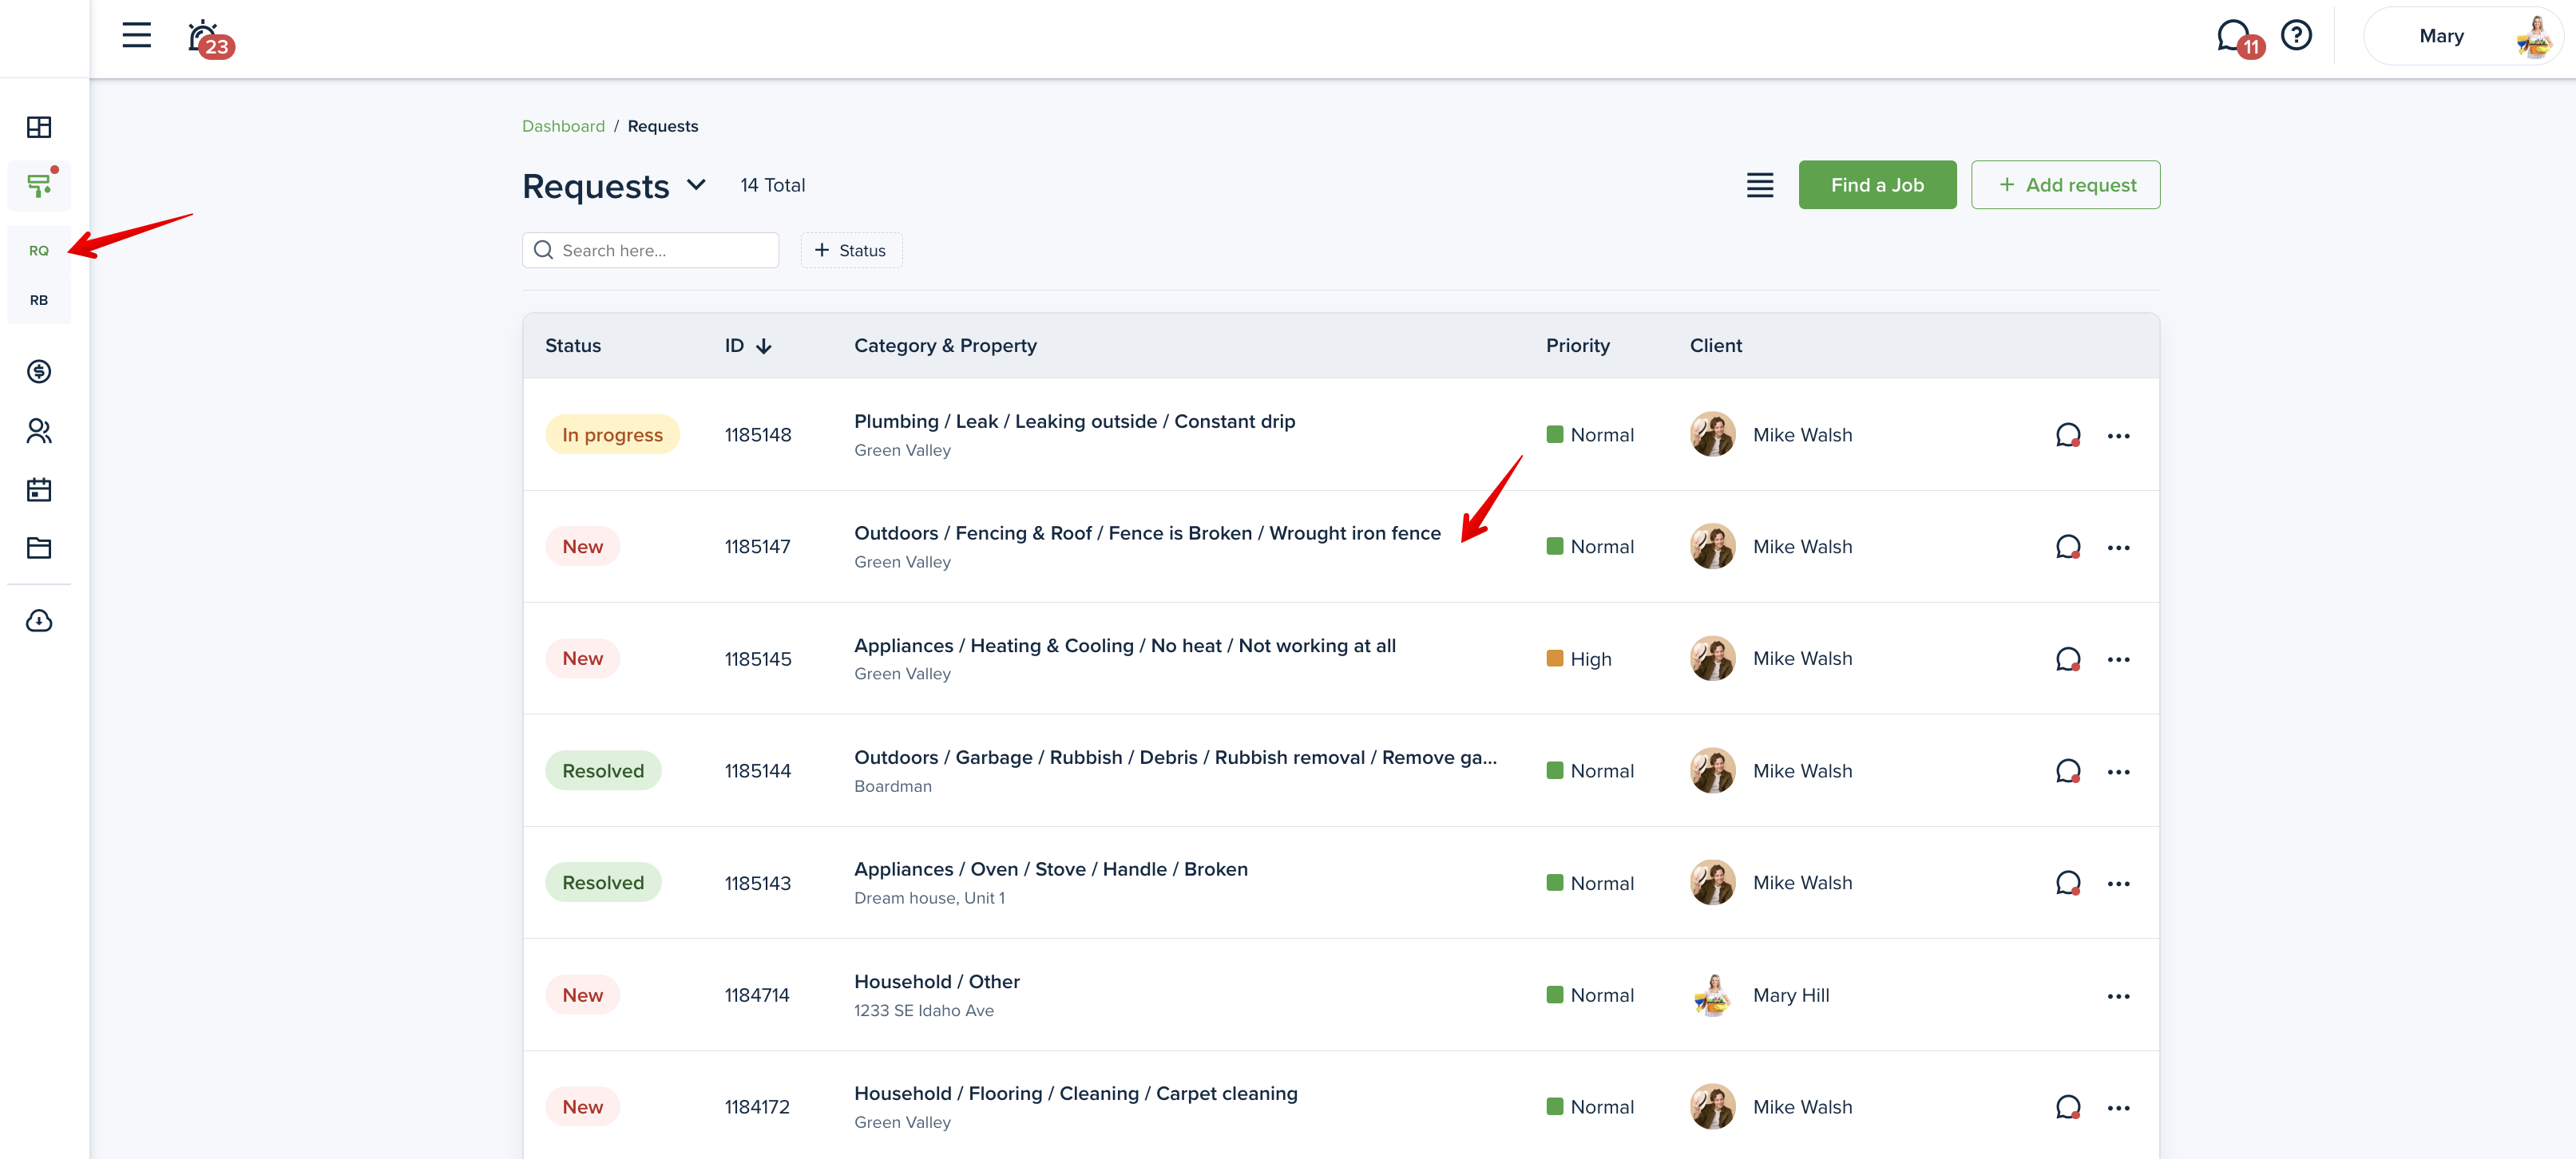Viewport: 2576px width, 1159px height.
Task: Select the RQ sidebar submenu item
Action: [x=39, y=251]
